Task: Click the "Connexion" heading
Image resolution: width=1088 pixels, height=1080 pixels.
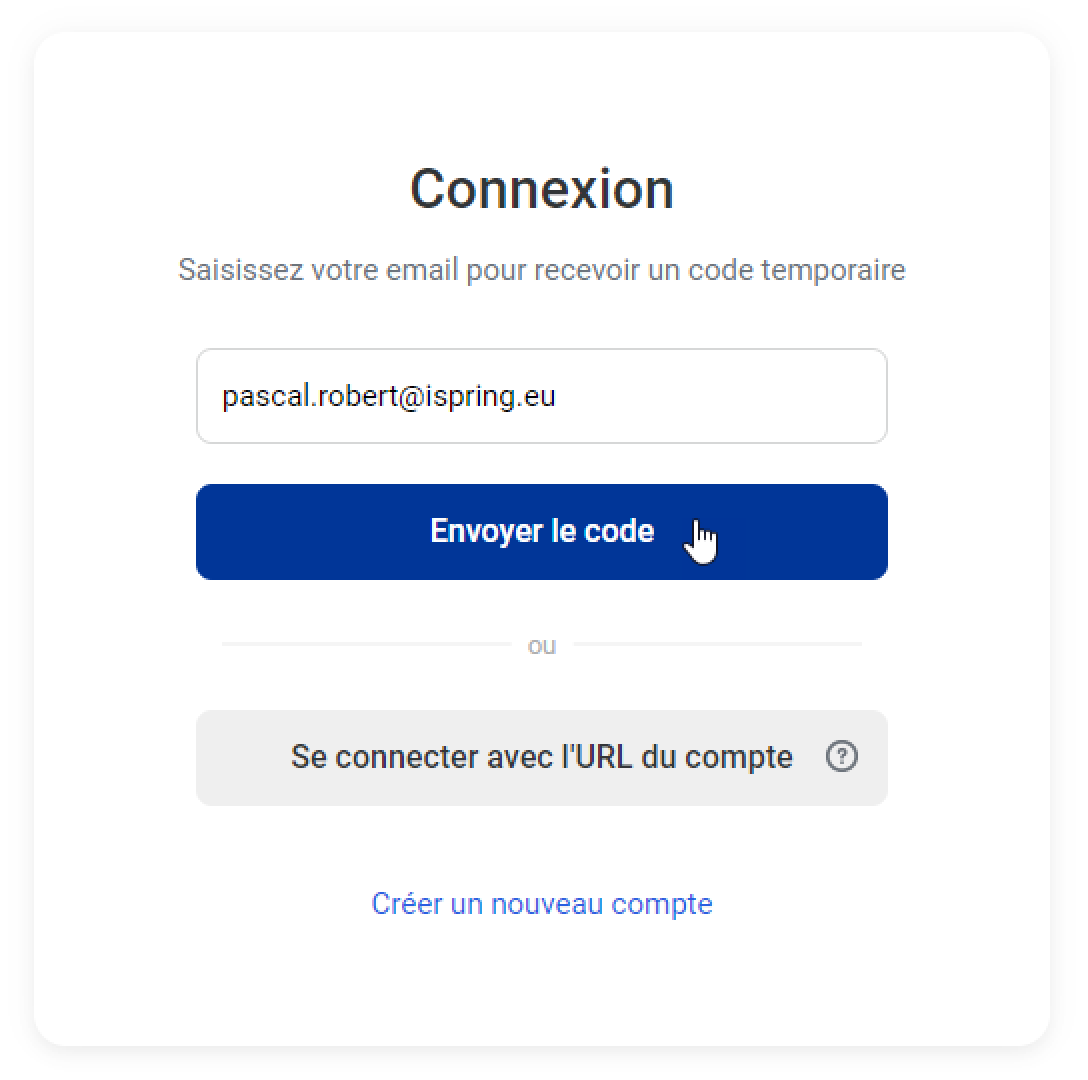Action: [x=541, y=189]
